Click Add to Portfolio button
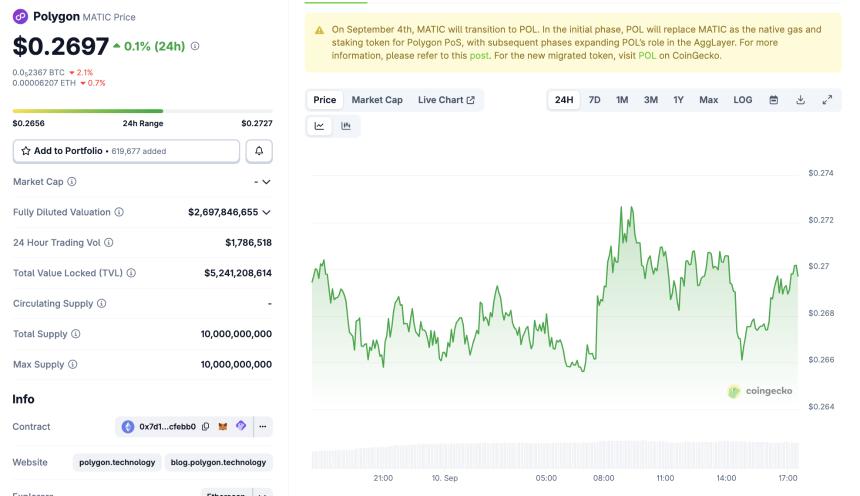Screen dimensions: 860x496 [126, 151]
